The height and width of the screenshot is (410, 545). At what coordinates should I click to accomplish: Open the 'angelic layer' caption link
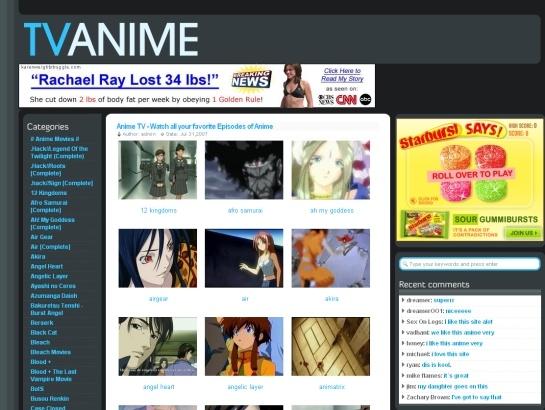pos(245,387)
